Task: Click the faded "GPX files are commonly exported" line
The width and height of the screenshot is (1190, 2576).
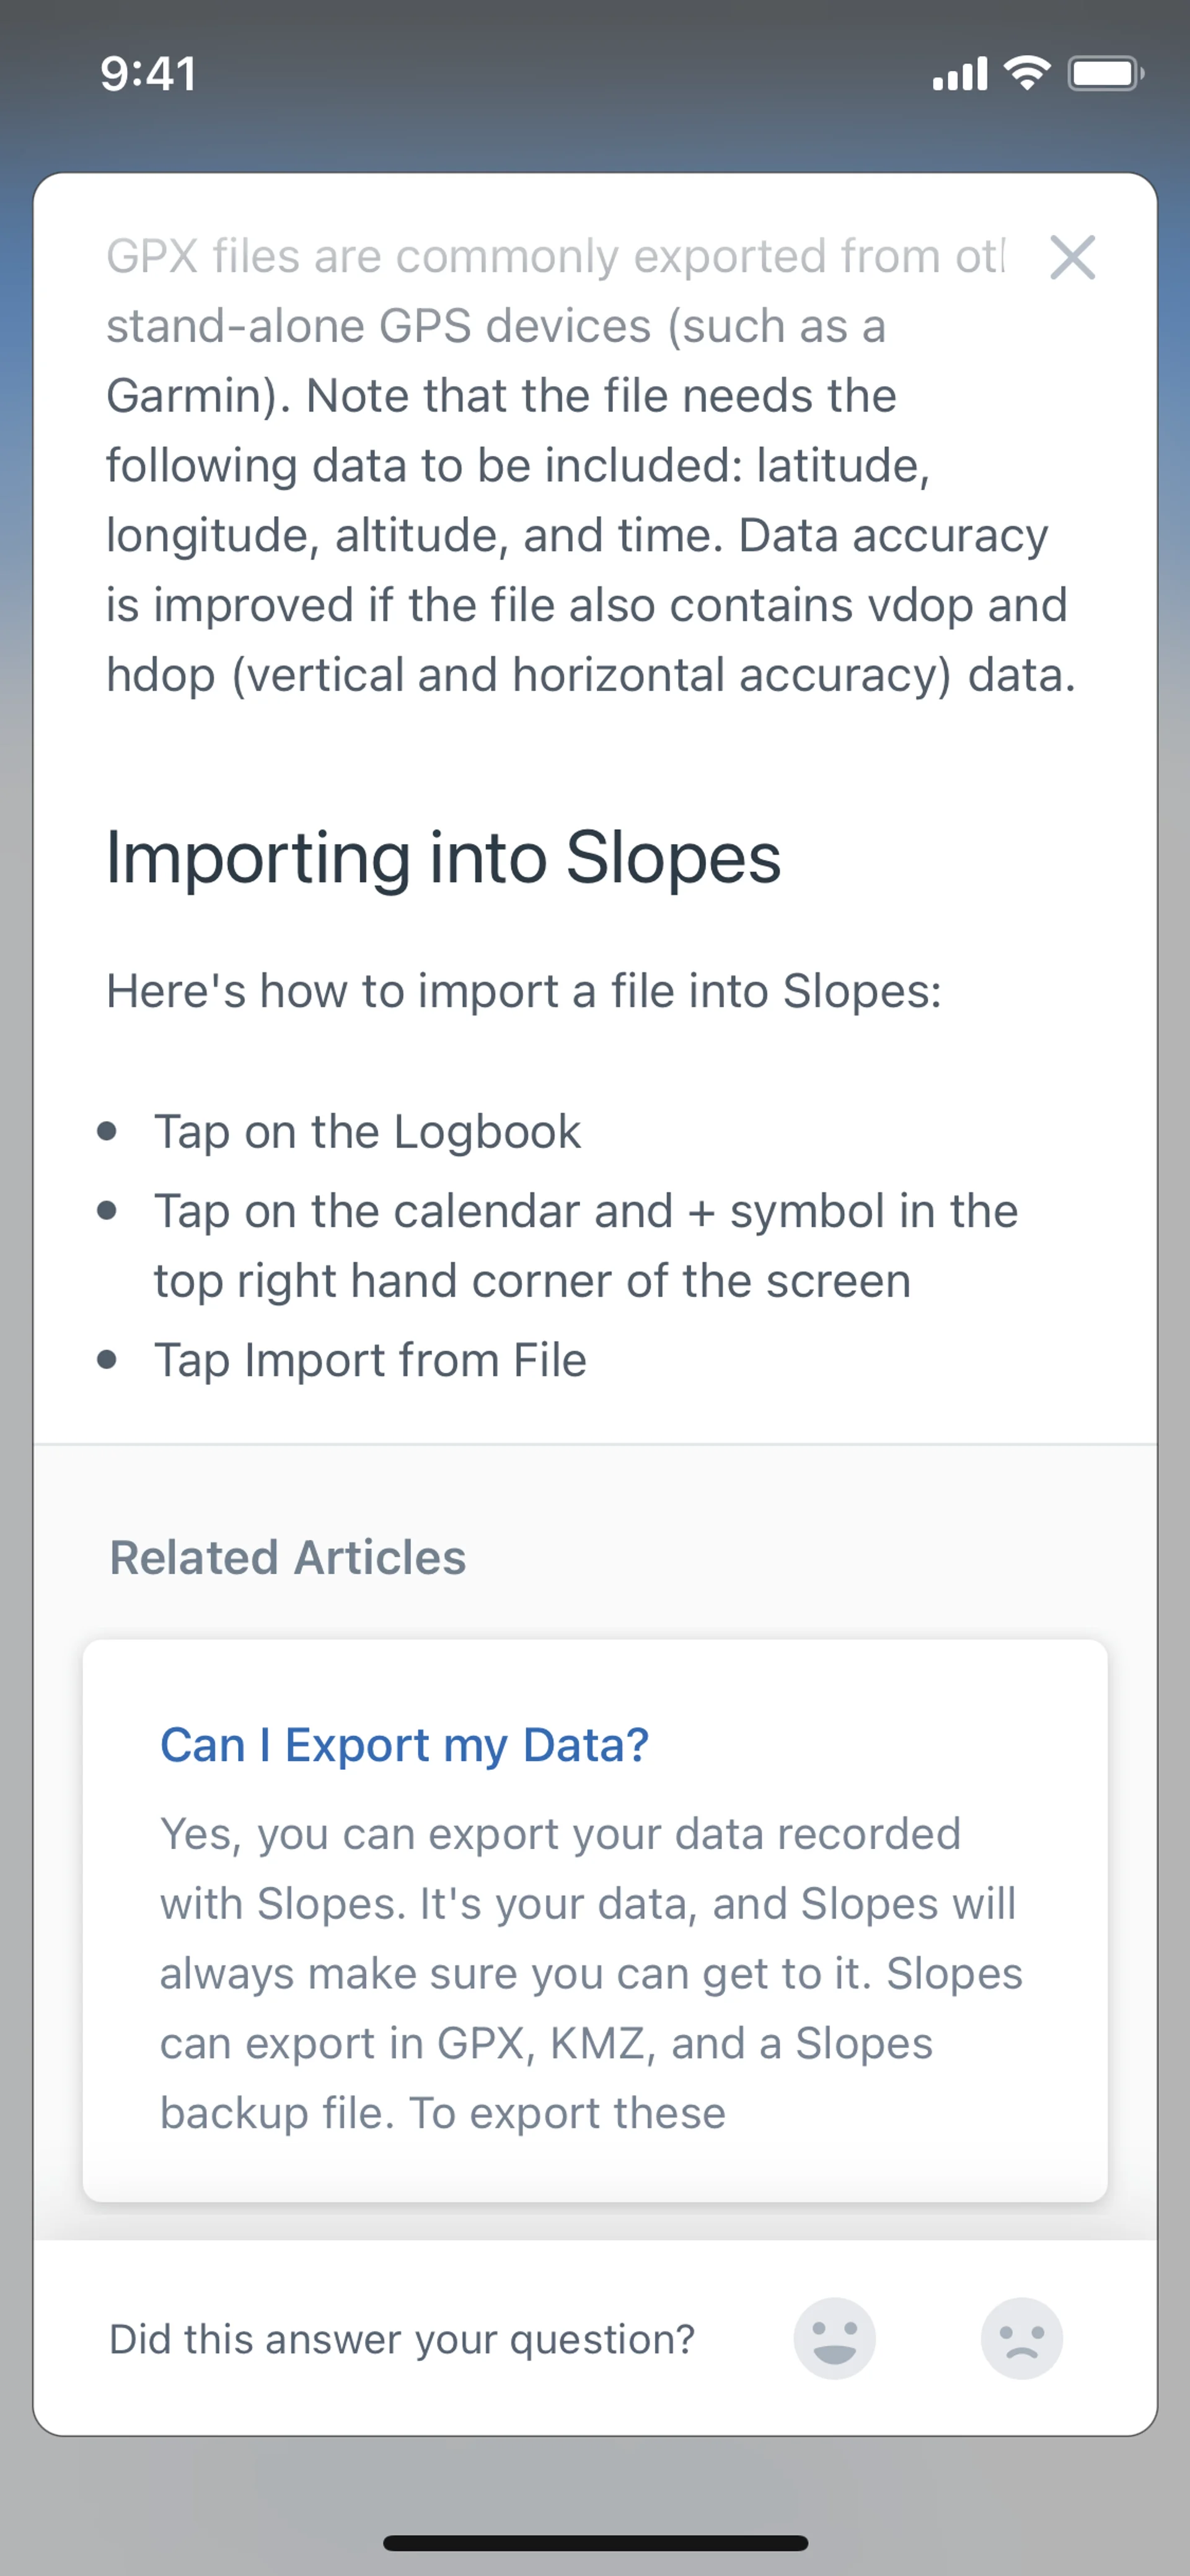Action: (555, 257)
